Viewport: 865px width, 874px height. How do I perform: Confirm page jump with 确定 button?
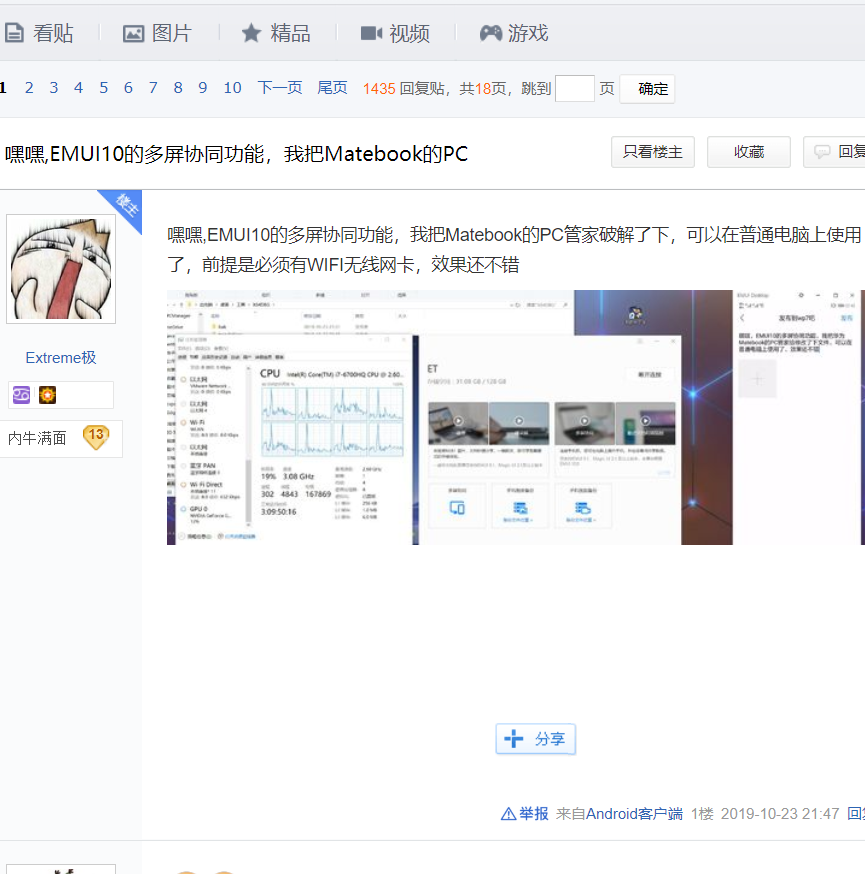[647, 89]
